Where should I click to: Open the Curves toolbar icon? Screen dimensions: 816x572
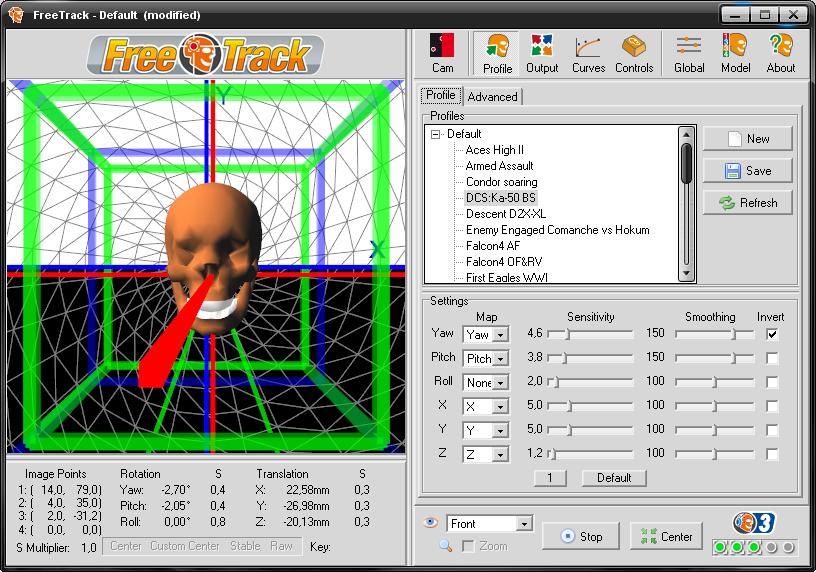[588, 54]
